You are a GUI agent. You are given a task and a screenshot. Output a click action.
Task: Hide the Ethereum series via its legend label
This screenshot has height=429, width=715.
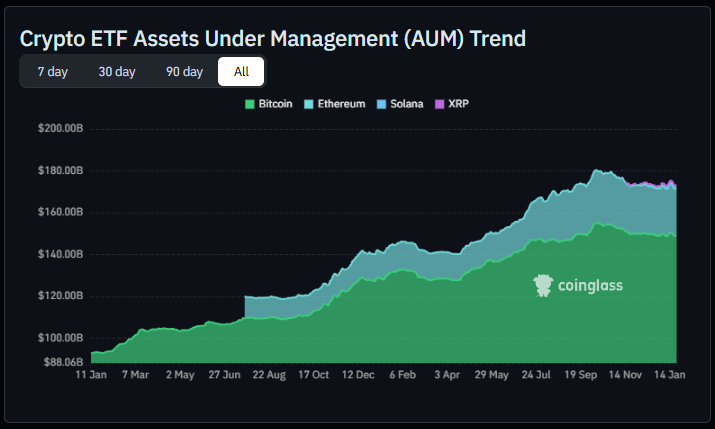(341, 104)
